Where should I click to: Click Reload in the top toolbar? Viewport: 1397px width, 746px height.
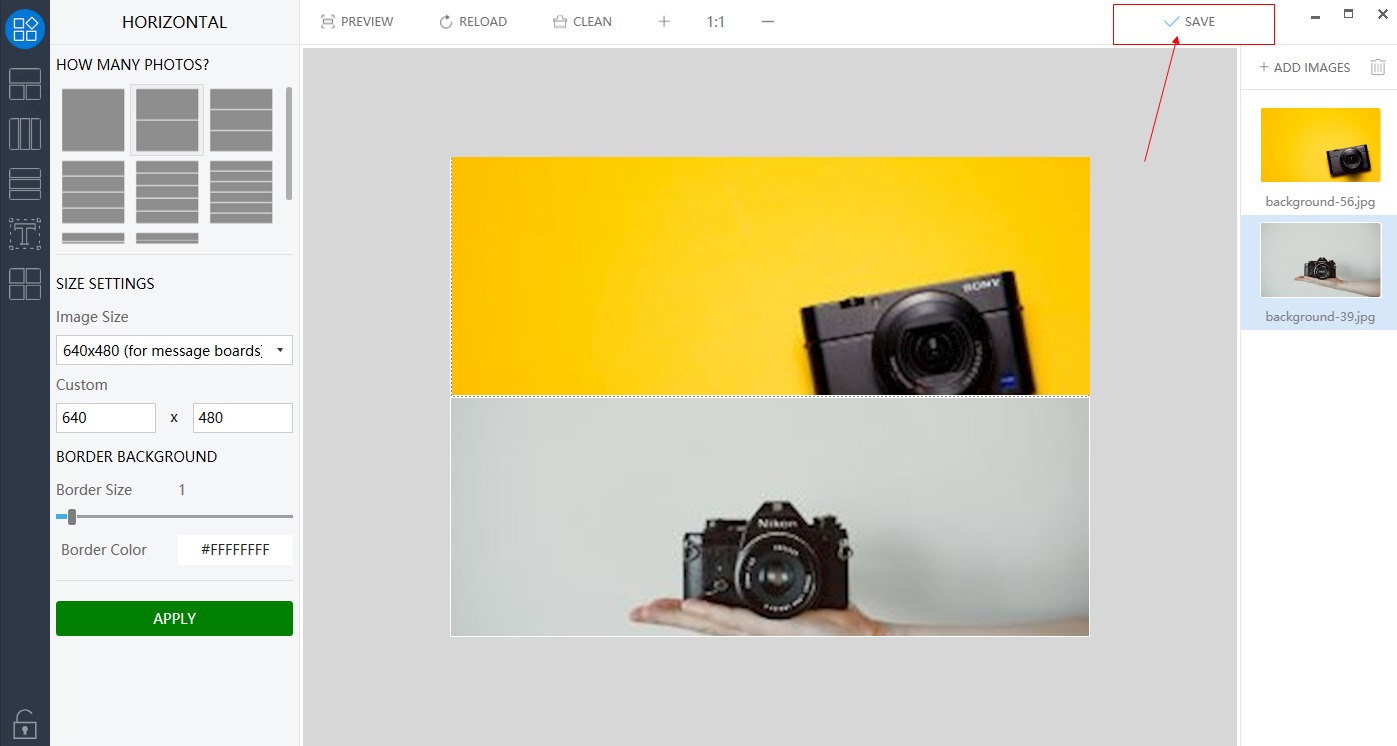click(x=473, y=22)
